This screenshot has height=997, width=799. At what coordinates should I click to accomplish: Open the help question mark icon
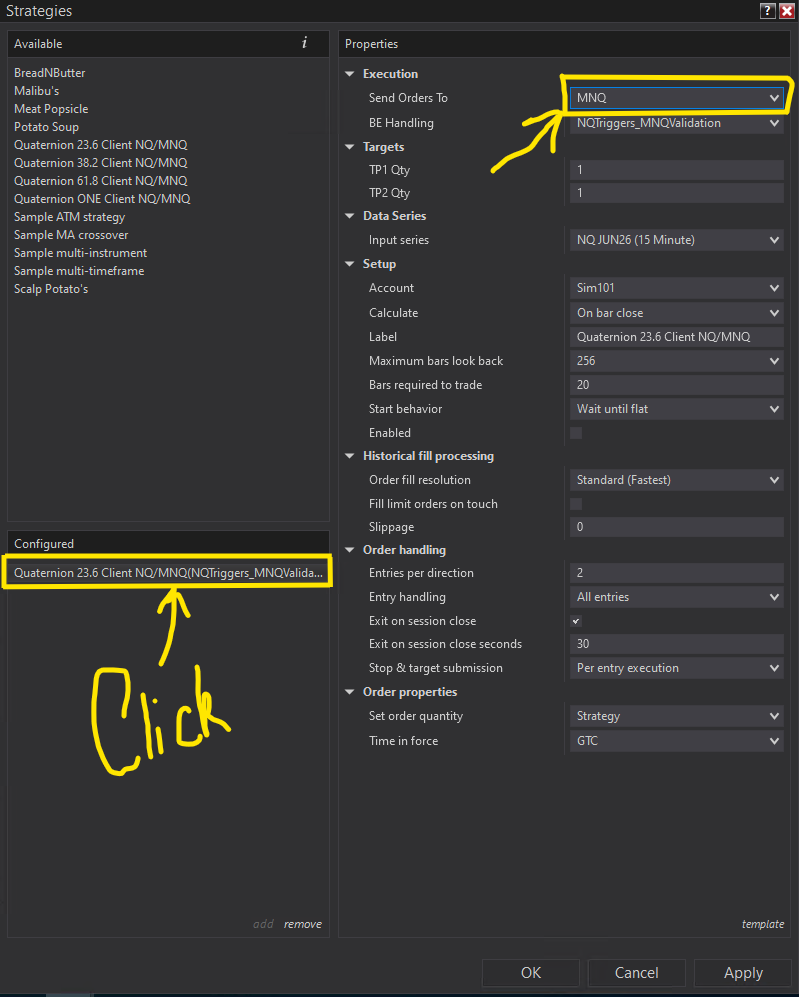click(x=767, y=10)
